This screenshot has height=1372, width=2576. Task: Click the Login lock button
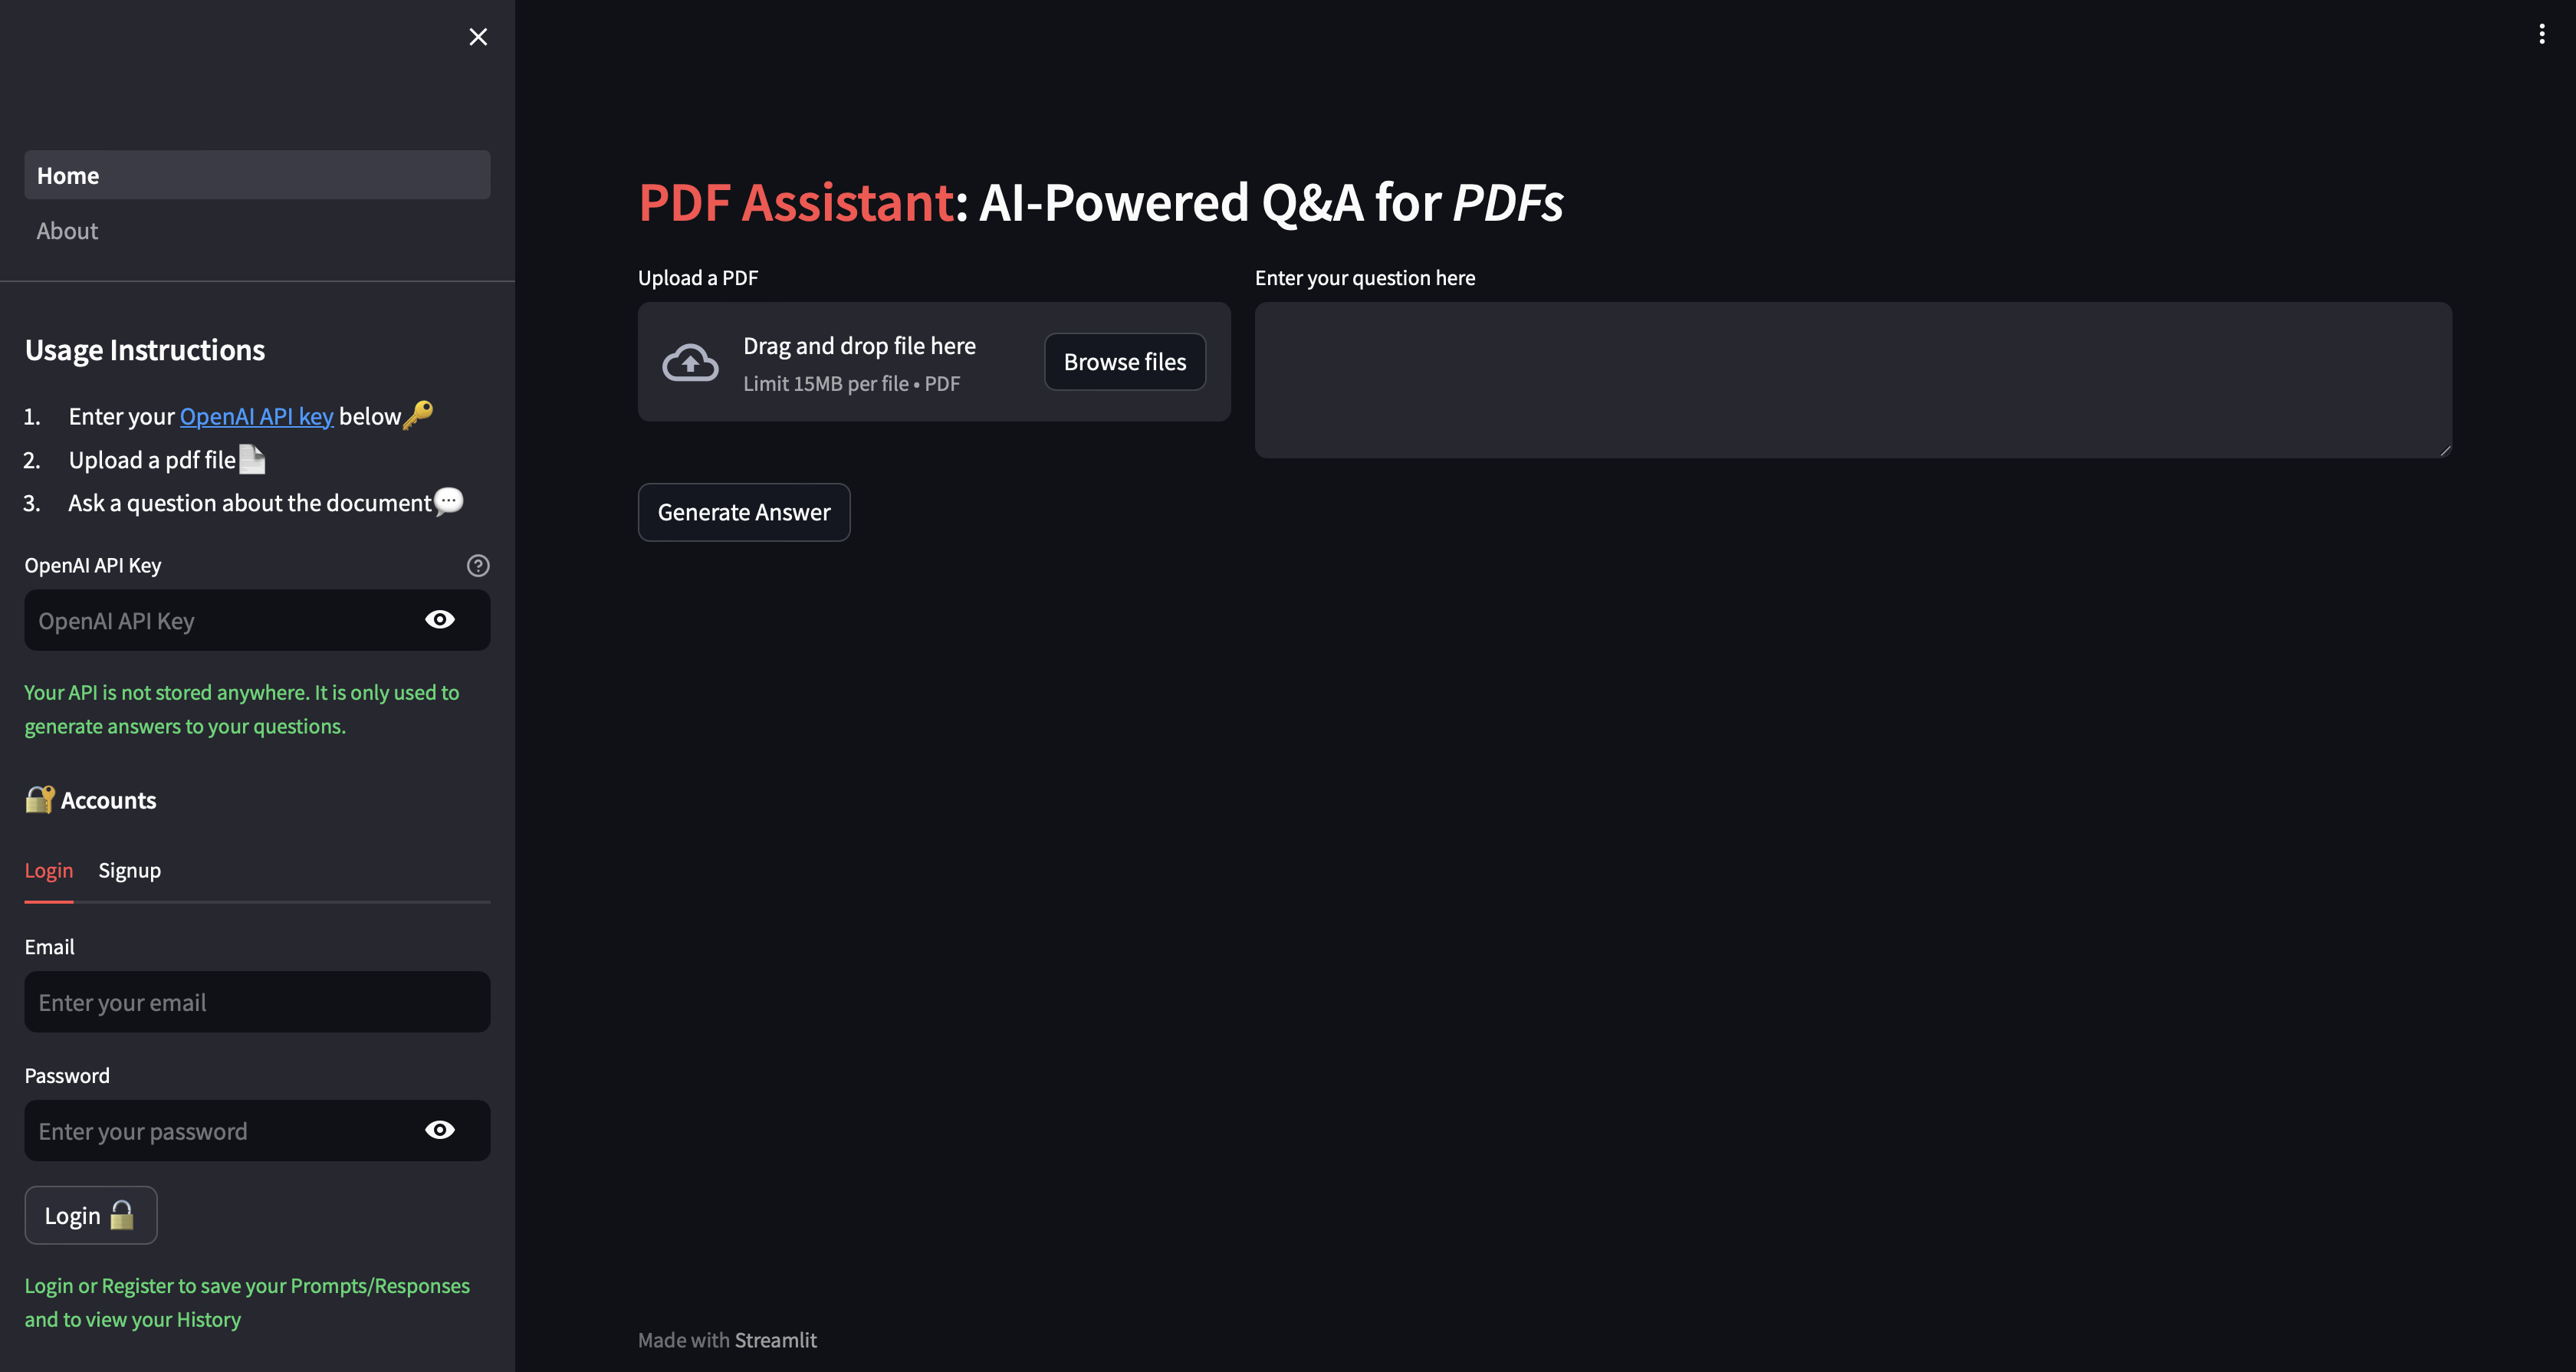coord(90,1216)
